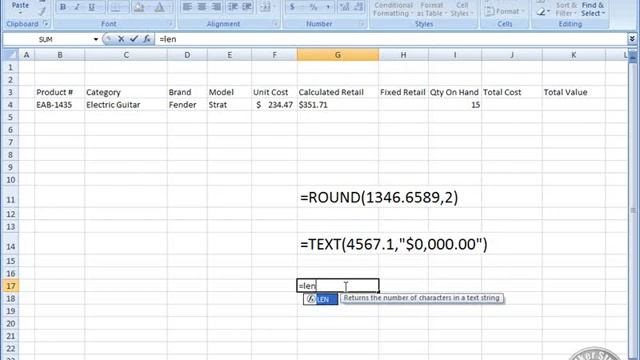This screenshot has width=640, height=360.
Task: Click cell containing EAB-1435
Action: (x=60, y=105)
